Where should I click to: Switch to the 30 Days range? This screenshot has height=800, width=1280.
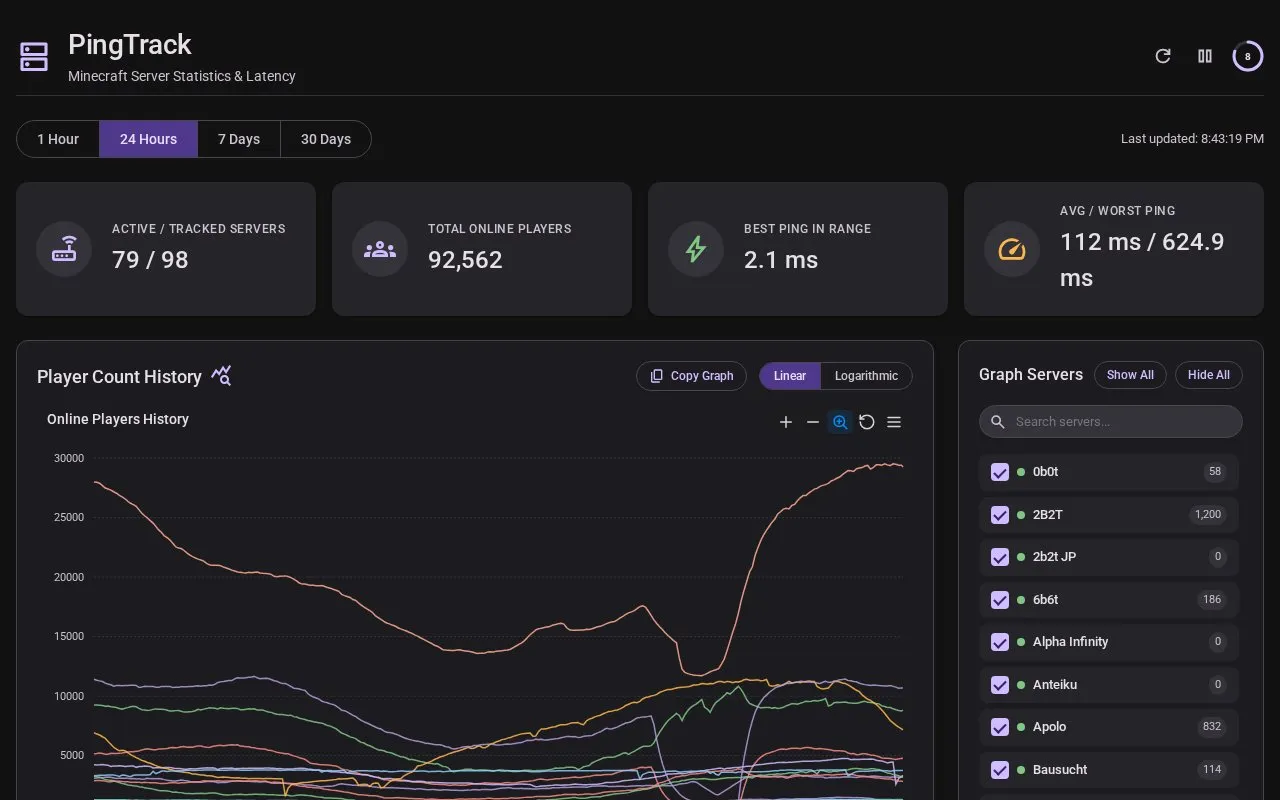pos(326,139)
